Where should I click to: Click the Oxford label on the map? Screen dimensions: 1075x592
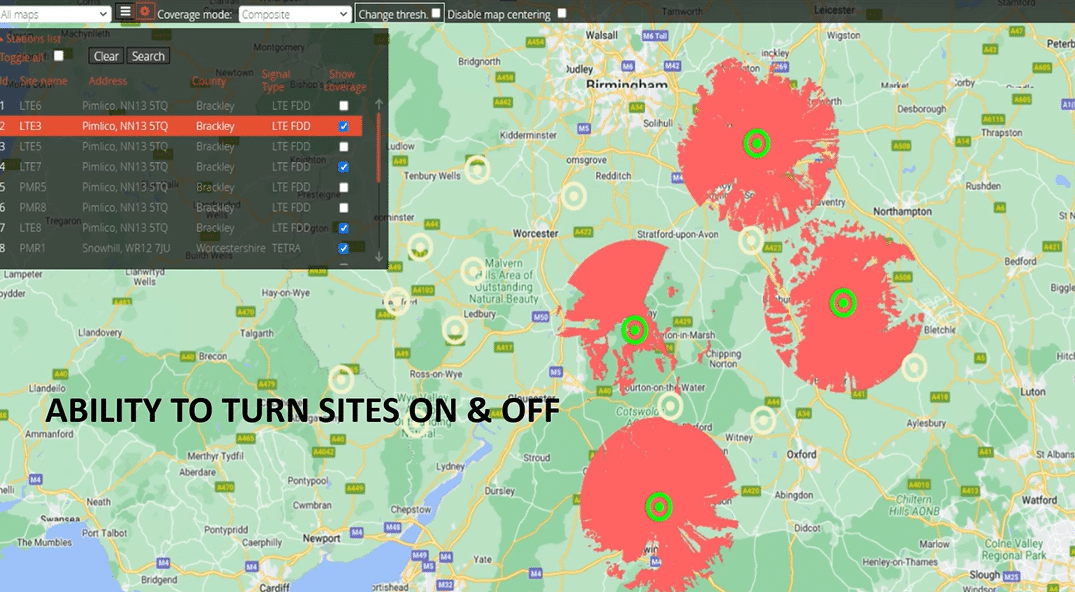[x=801, y=454]
